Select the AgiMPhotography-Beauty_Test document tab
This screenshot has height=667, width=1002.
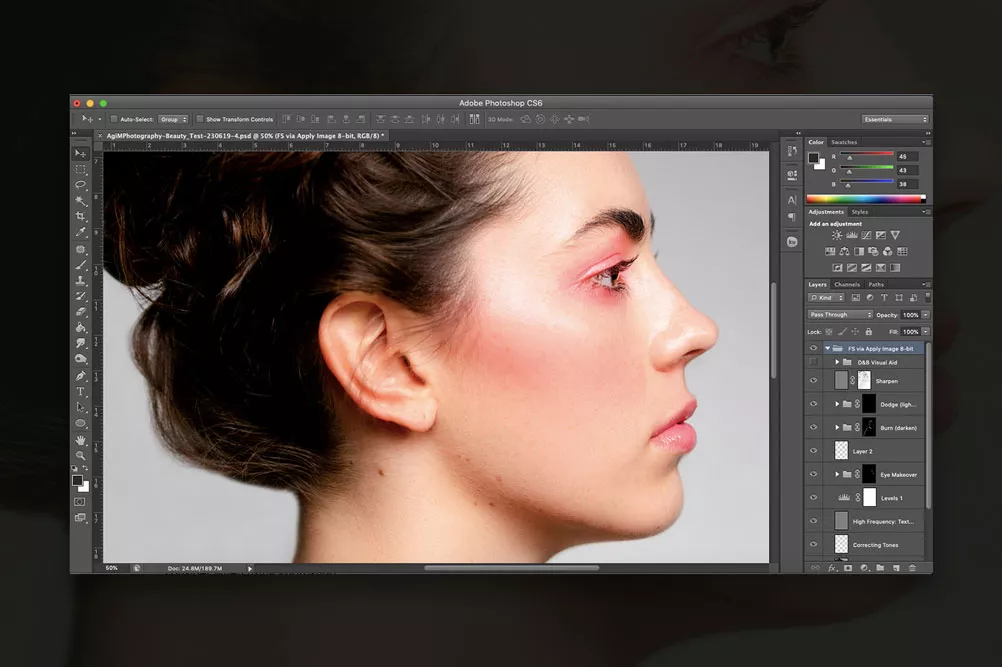pyautogui.click(x=245, y=135)
